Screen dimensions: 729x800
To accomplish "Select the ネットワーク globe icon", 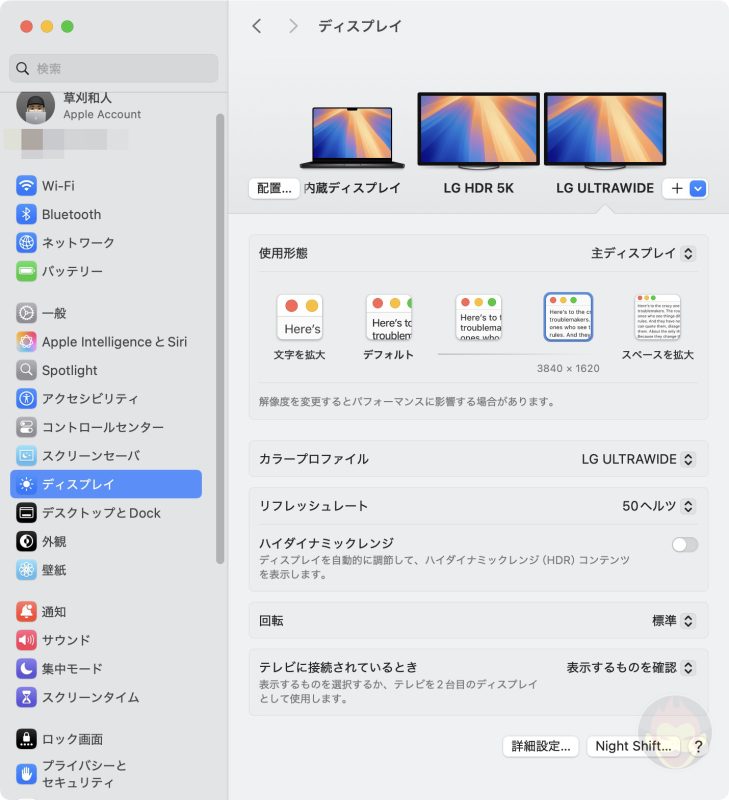I will 26,242.
